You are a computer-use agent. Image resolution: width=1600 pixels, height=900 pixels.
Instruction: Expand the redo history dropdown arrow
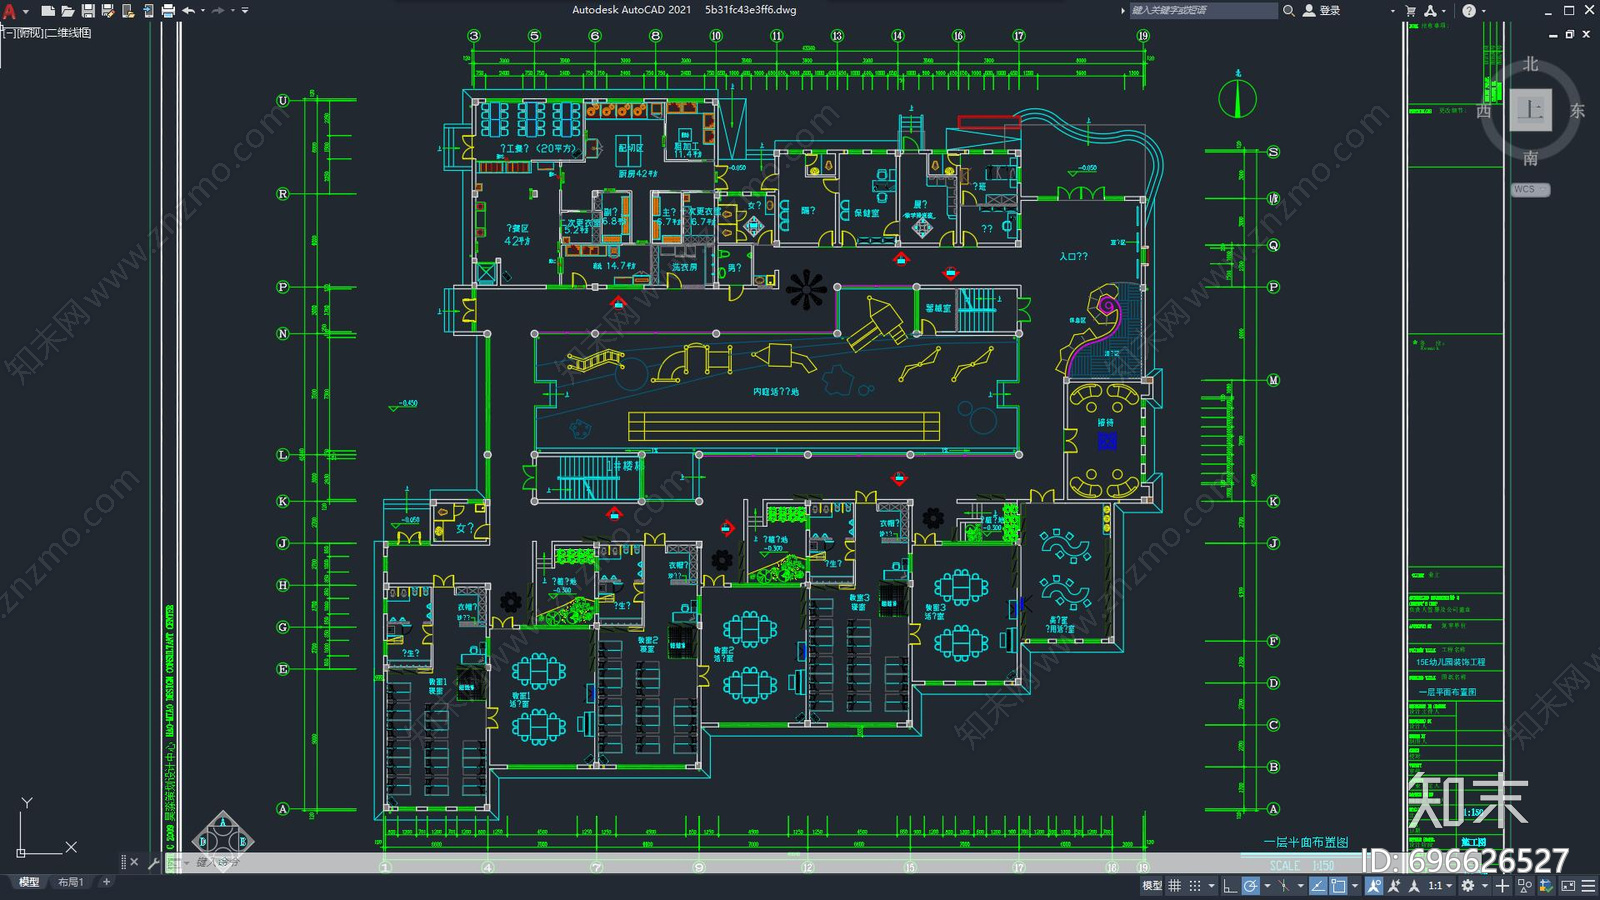pos(233,11)
